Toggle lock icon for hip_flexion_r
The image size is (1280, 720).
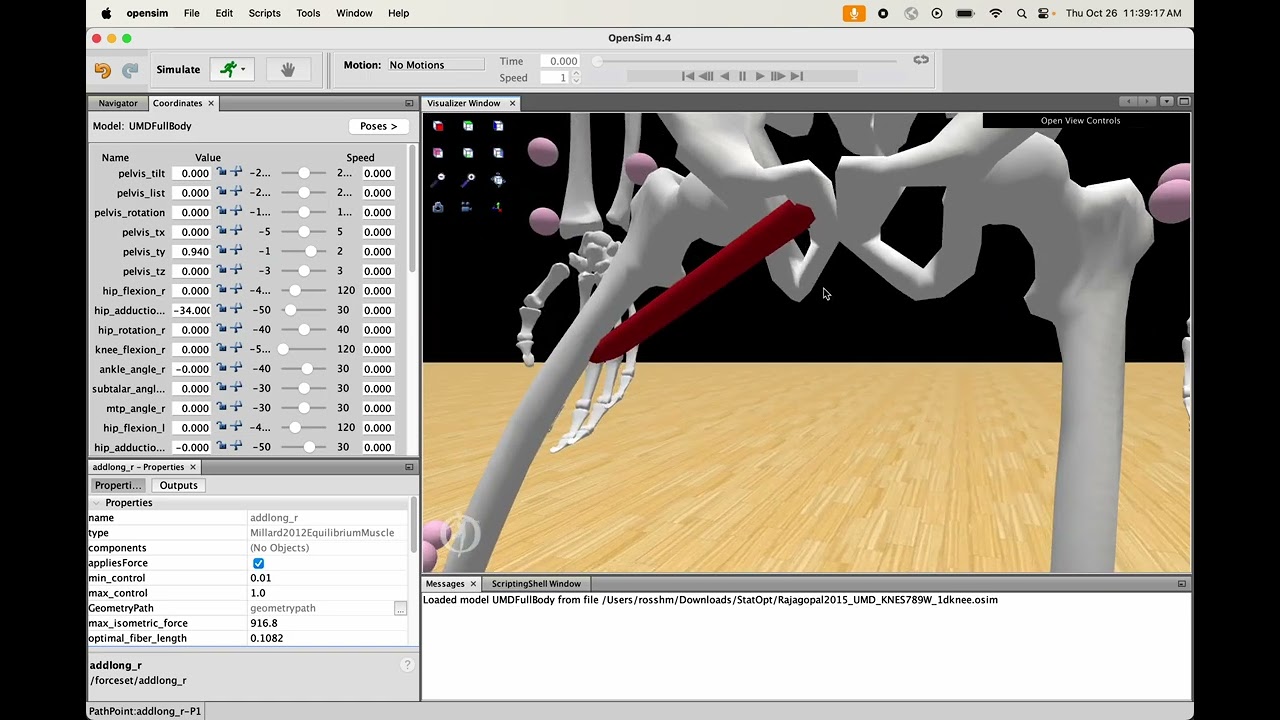[222, 290]
